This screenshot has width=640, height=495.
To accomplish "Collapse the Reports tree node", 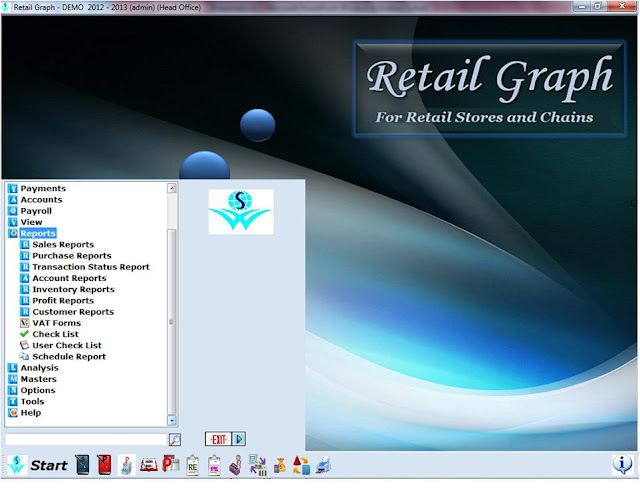I will 38,233.
